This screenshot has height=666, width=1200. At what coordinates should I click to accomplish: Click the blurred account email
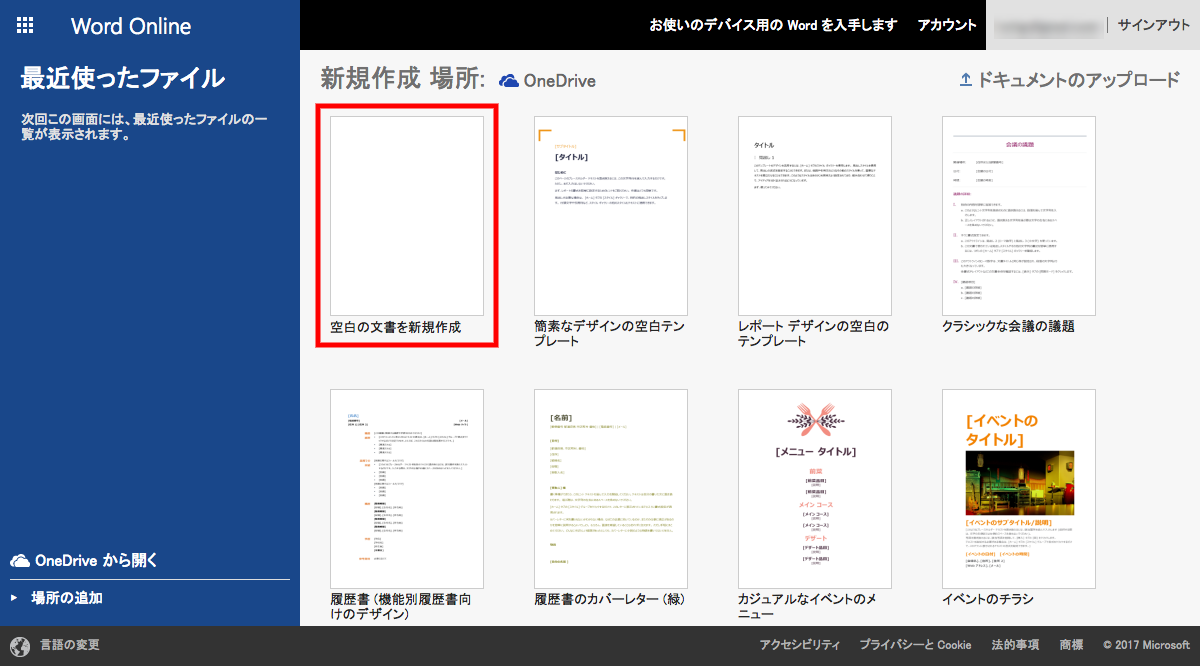1046,25
